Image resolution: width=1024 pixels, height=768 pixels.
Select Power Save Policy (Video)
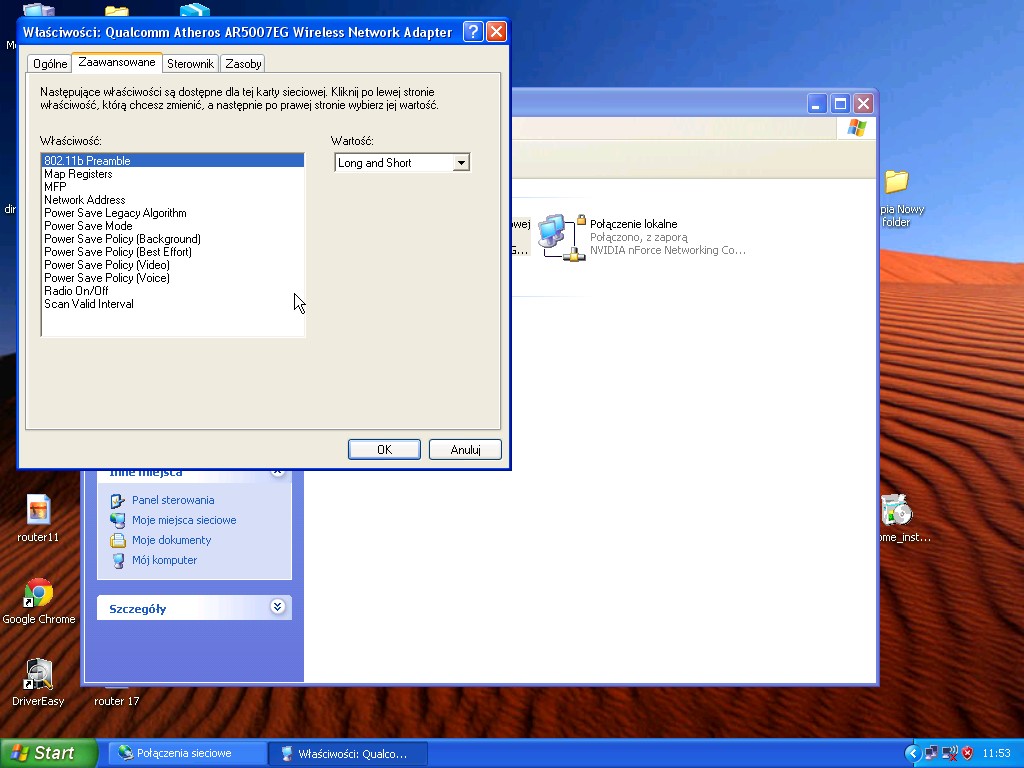click(x=173, y=265)
